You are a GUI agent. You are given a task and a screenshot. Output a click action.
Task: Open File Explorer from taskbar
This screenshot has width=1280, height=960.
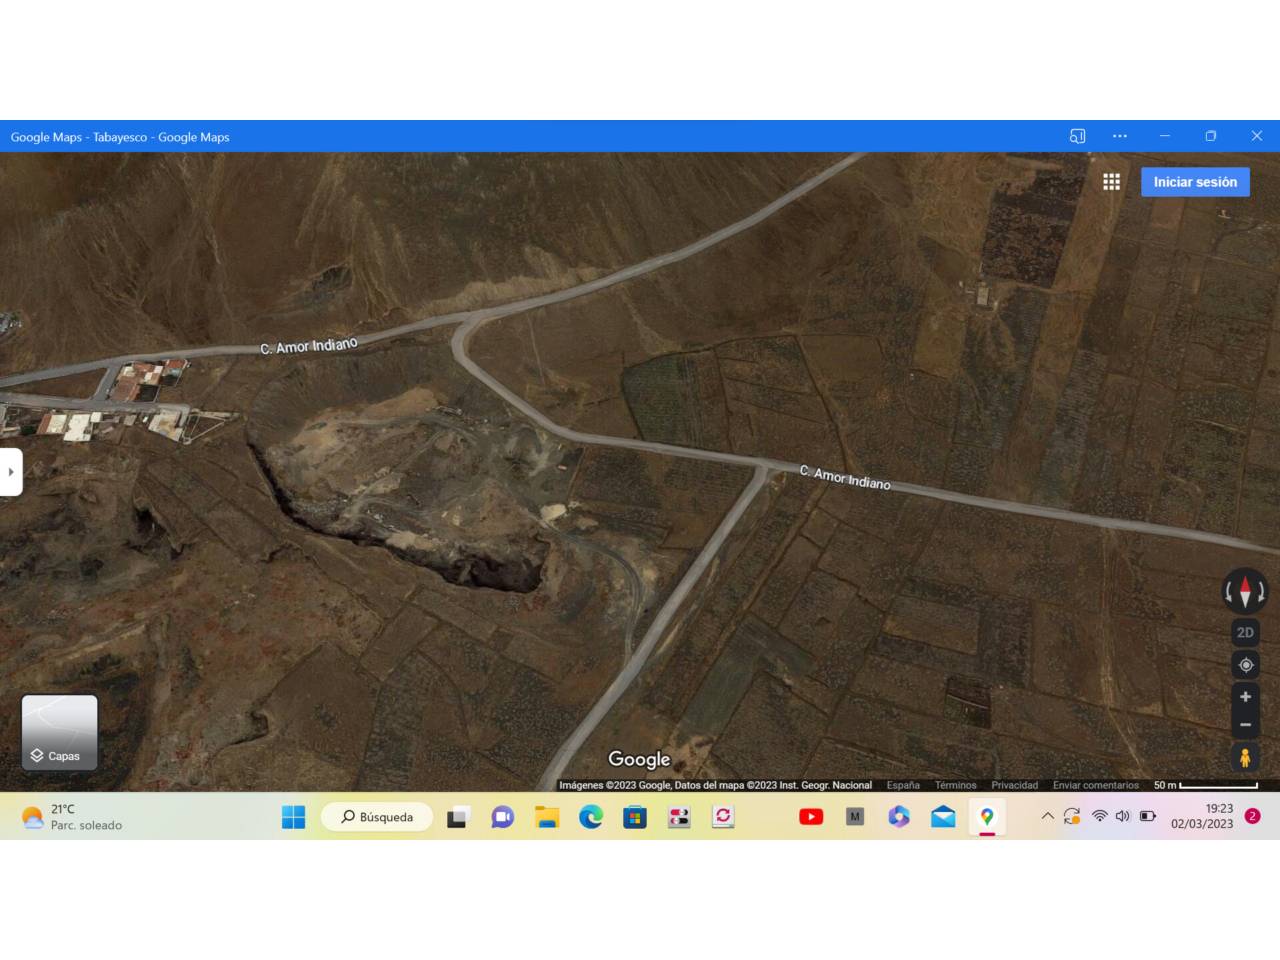[546, 817]
